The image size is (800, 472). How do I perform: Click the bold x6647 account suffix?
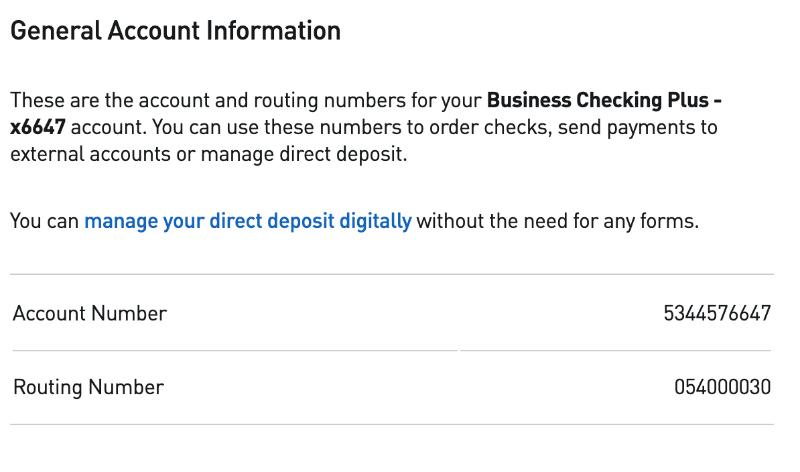tap(38, 128)
